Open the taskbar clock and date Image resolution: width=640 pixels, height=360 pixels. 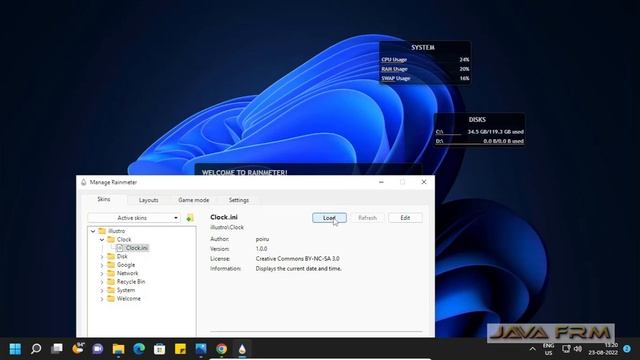tap(603, 349)
